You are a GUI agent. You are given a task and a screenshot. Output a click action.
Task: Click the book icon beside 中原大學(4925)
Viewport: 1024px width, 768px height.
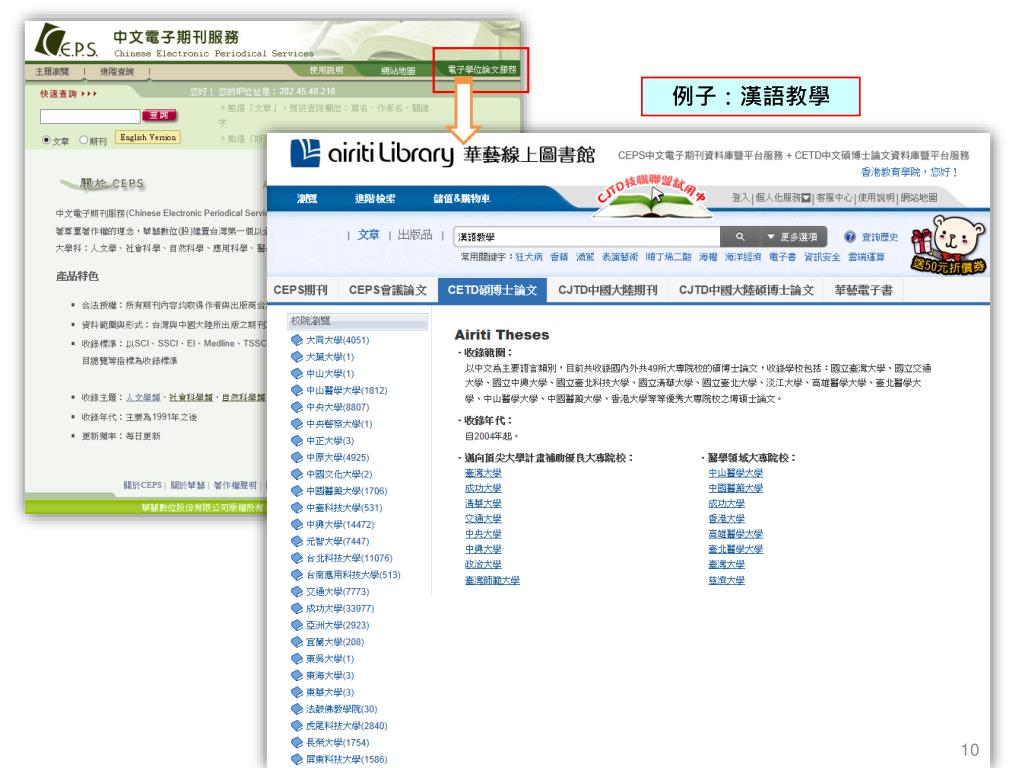(x=296, y=457)
